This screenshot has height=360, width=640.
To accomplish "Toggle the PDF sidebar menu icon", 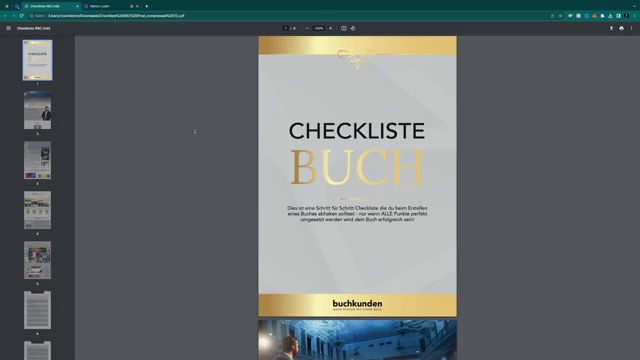I will point(8,28).
